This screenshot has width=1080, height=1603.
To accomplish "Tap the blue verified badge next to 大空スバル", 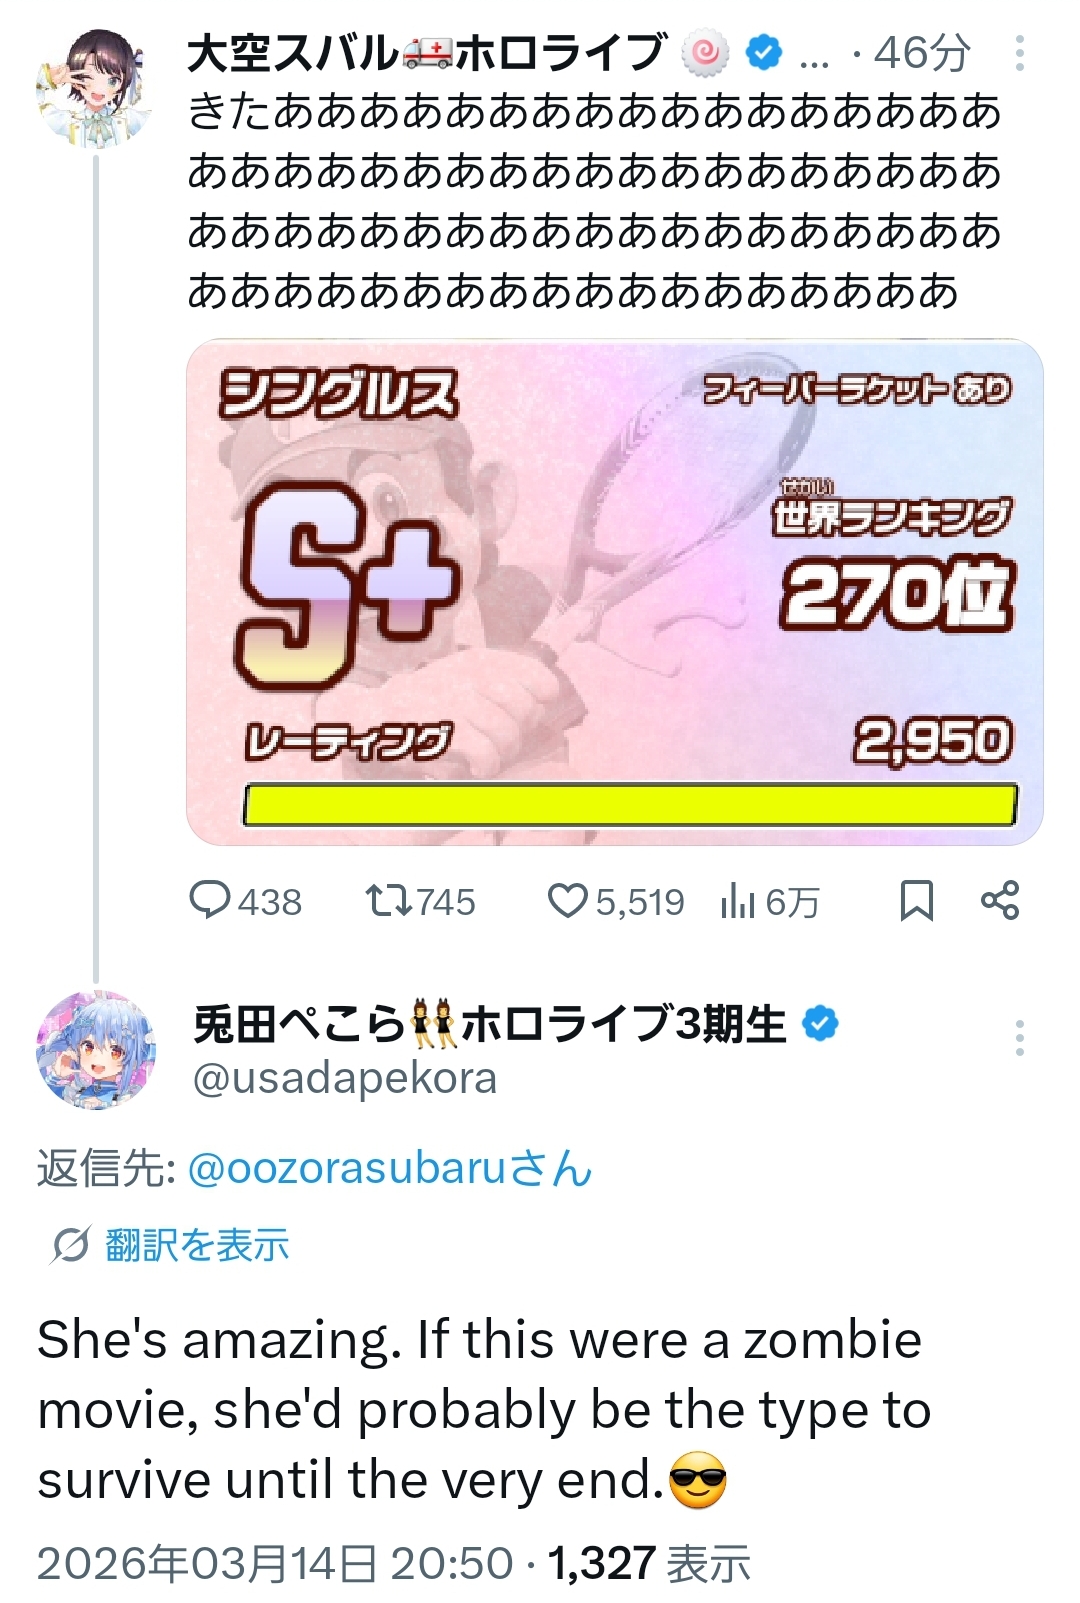I will pyautogui.click(x=764, y=53).
